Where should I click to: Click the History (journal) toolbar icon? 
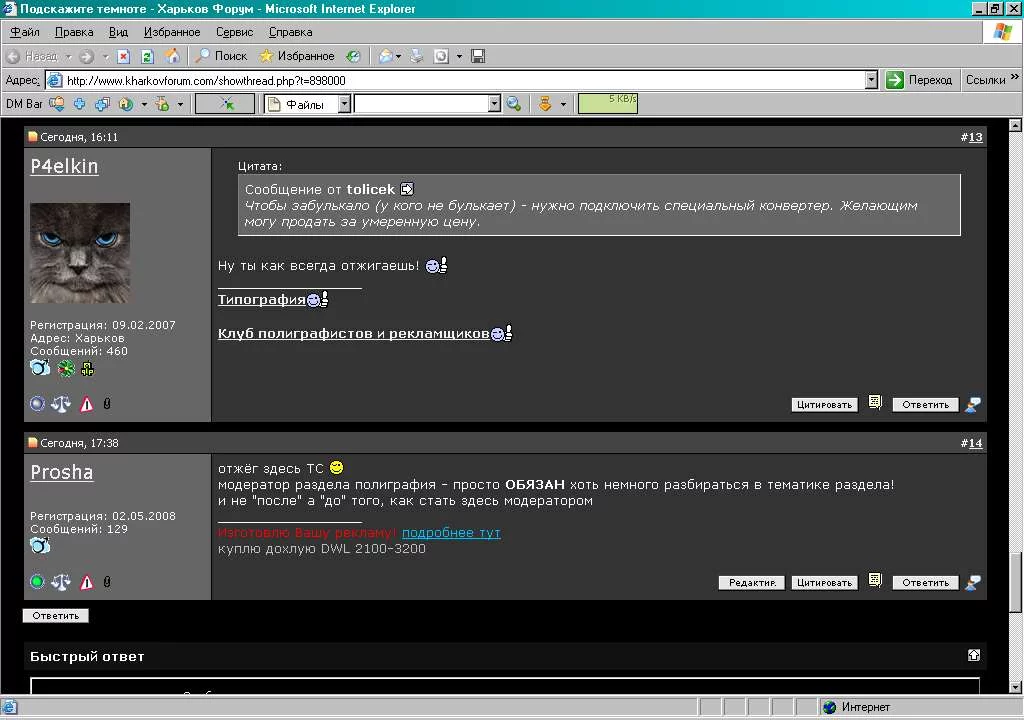click(353, 56)
